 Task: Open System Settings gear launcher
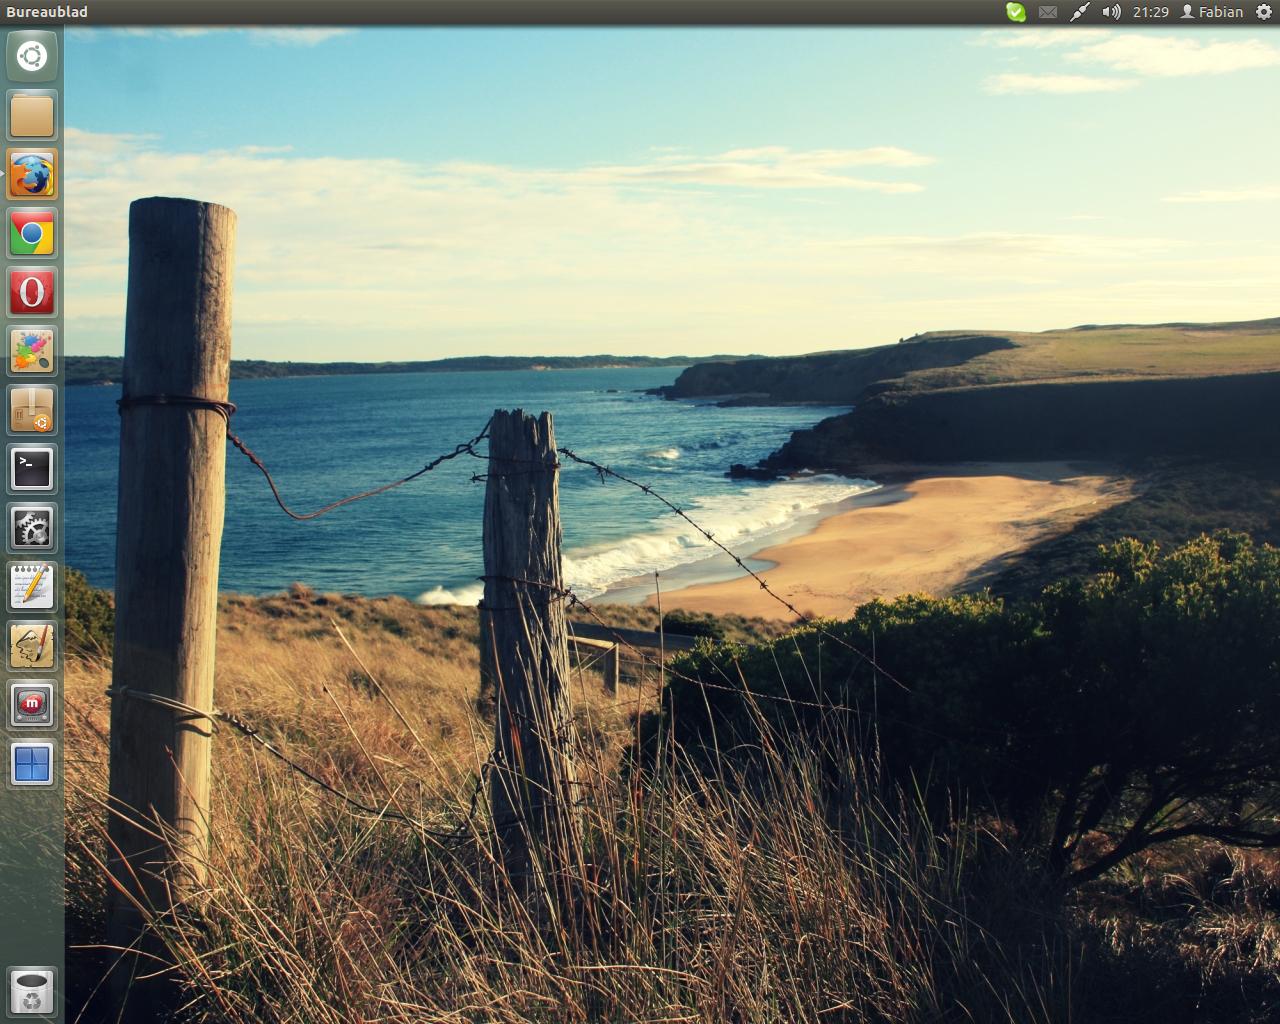tap(32, 529)
